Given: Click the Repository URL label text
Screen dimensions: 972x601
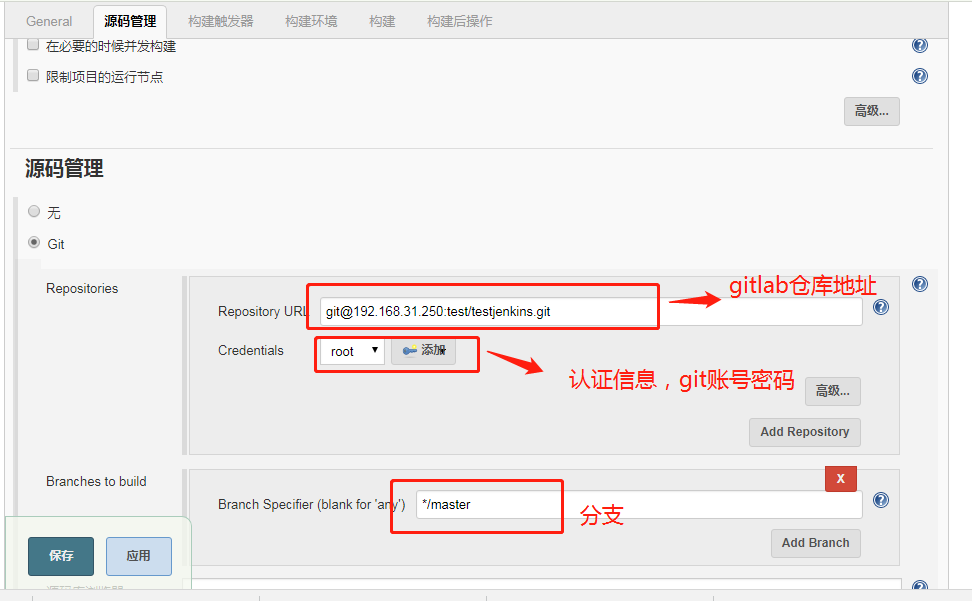Looking at the screenshot, I should click(263, 312).
